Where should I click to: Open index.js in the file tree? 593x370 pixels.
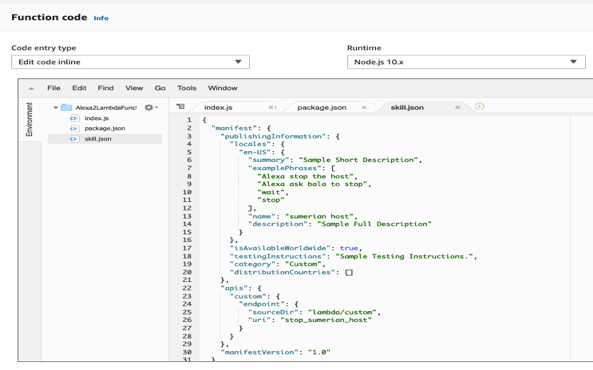[x=96, y=118]
